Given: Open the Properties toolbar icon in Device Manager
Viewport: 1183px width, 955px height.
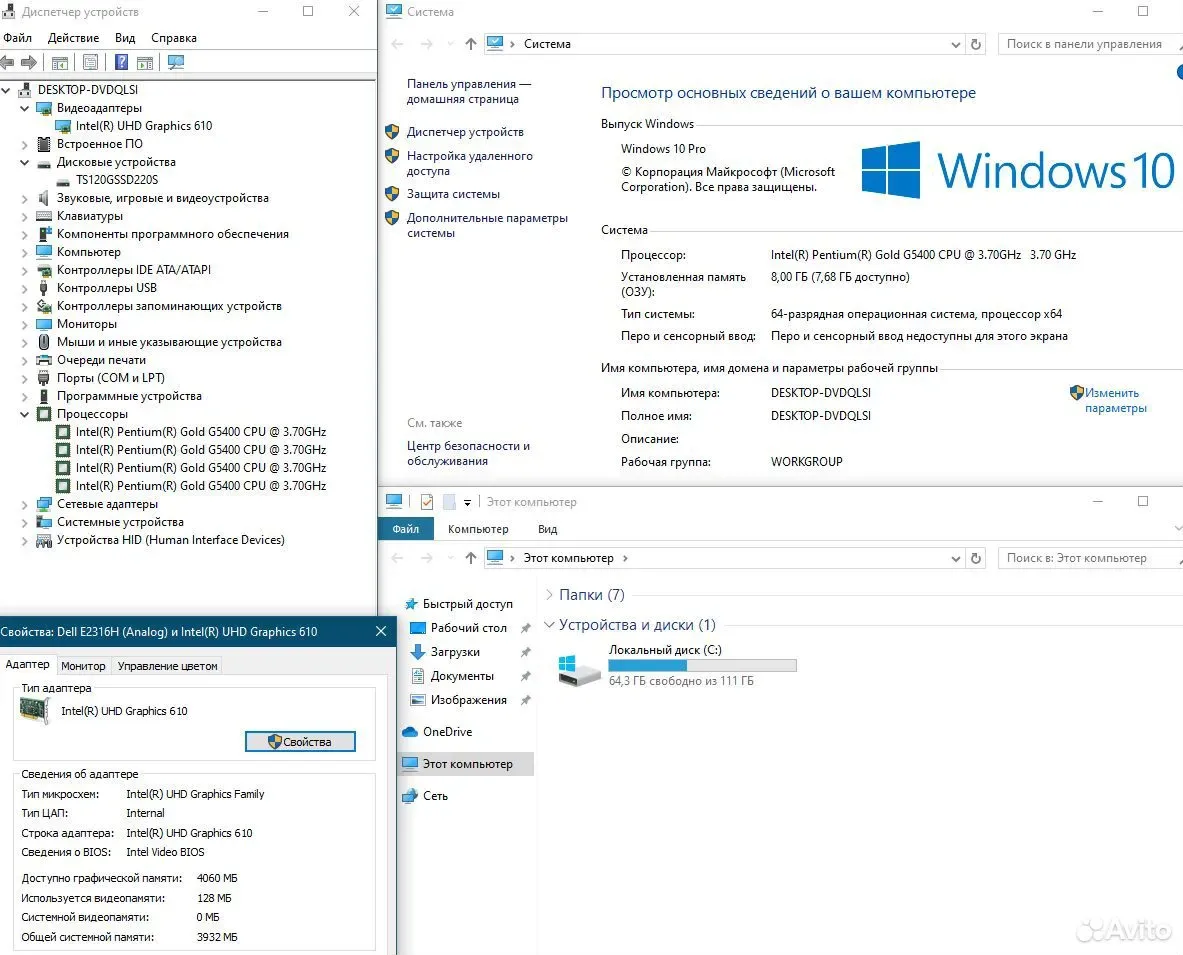Looking at the screenshot, I should point(91,63).
